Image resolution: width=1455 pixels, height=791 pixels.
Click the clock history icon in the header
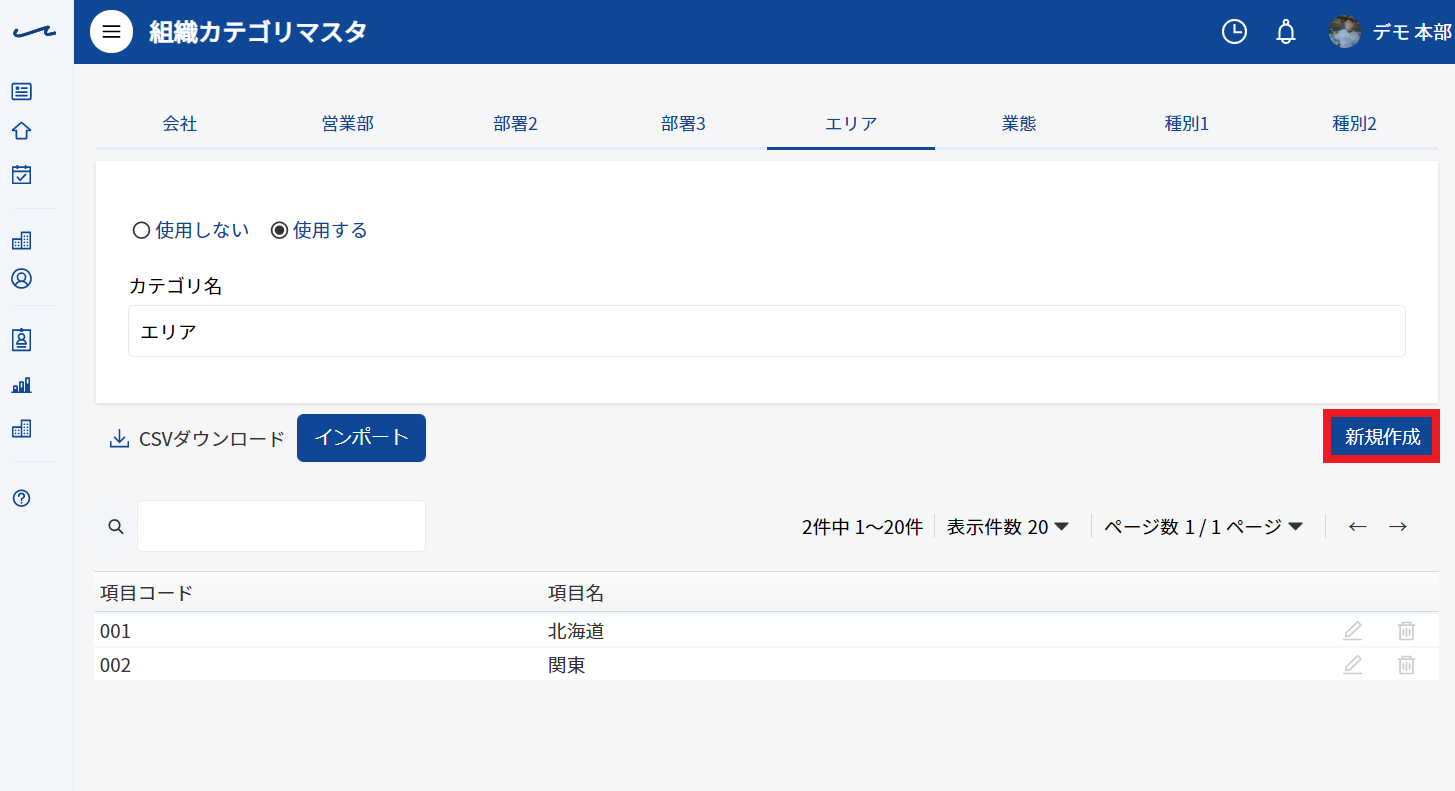point(1235,32)
